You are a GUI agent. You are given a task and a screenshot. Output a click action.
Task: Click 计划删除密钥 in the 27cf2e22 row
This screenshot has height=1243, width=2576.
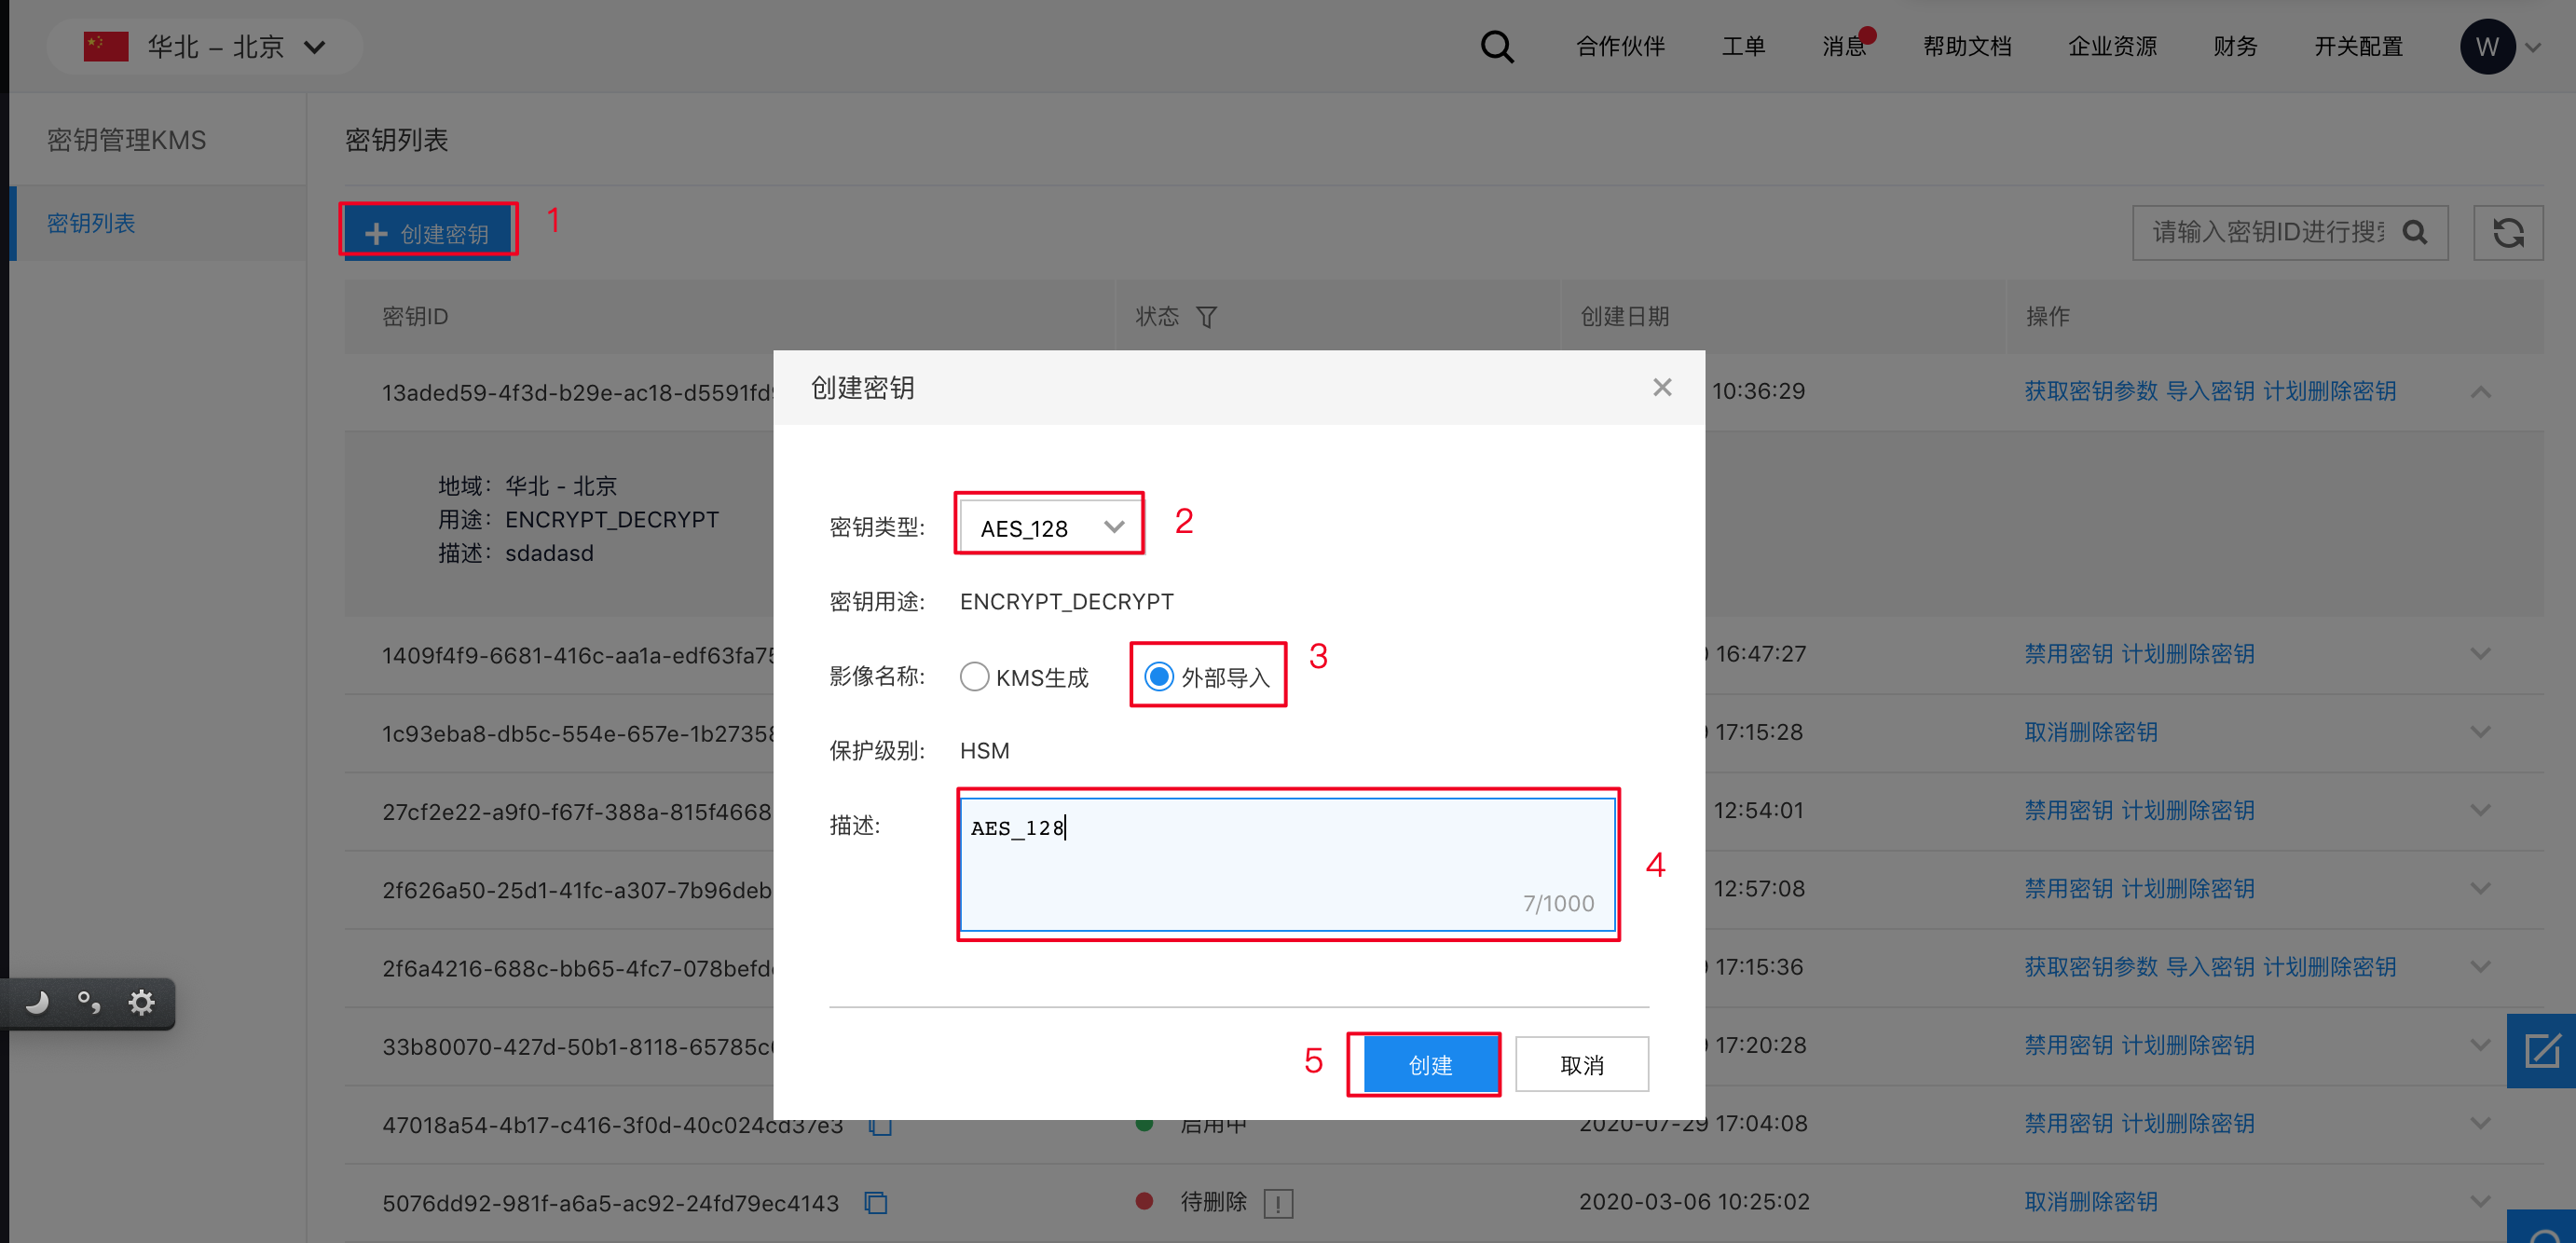pyautogui.click(x=2187, y=810)
